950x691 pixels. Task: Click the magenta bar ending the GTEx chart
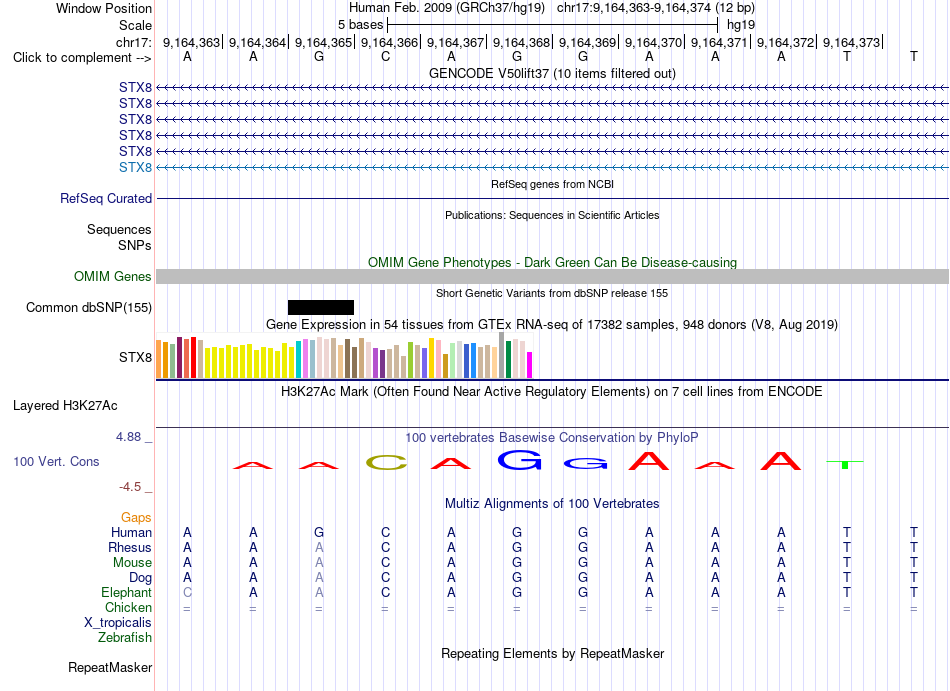(x=530, y=365)
